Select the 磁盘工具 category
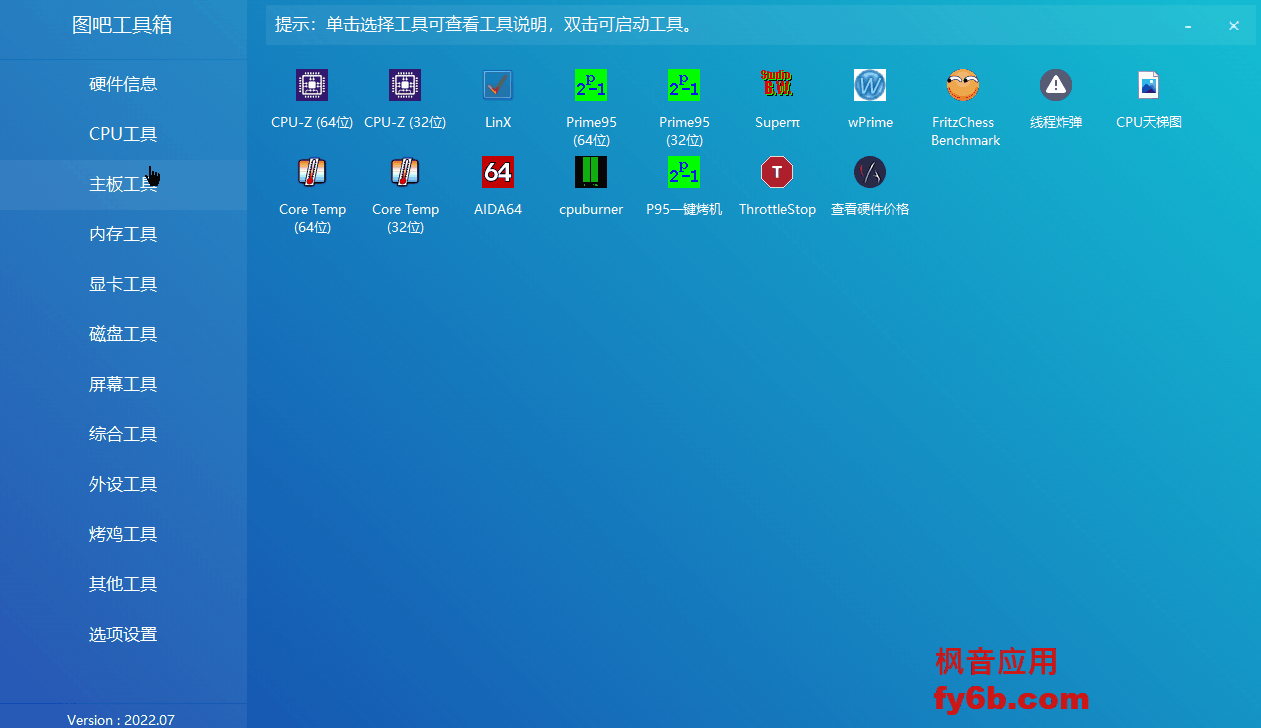 [x=123, y=334]
